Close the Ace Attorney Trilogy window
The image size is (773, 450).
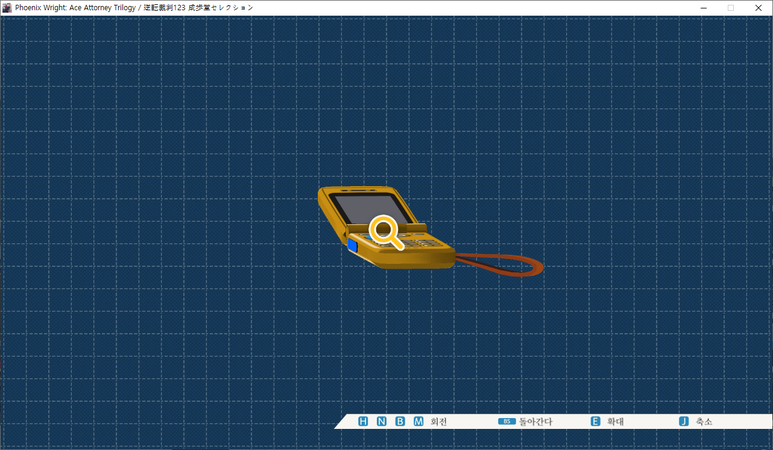(758, 8)
